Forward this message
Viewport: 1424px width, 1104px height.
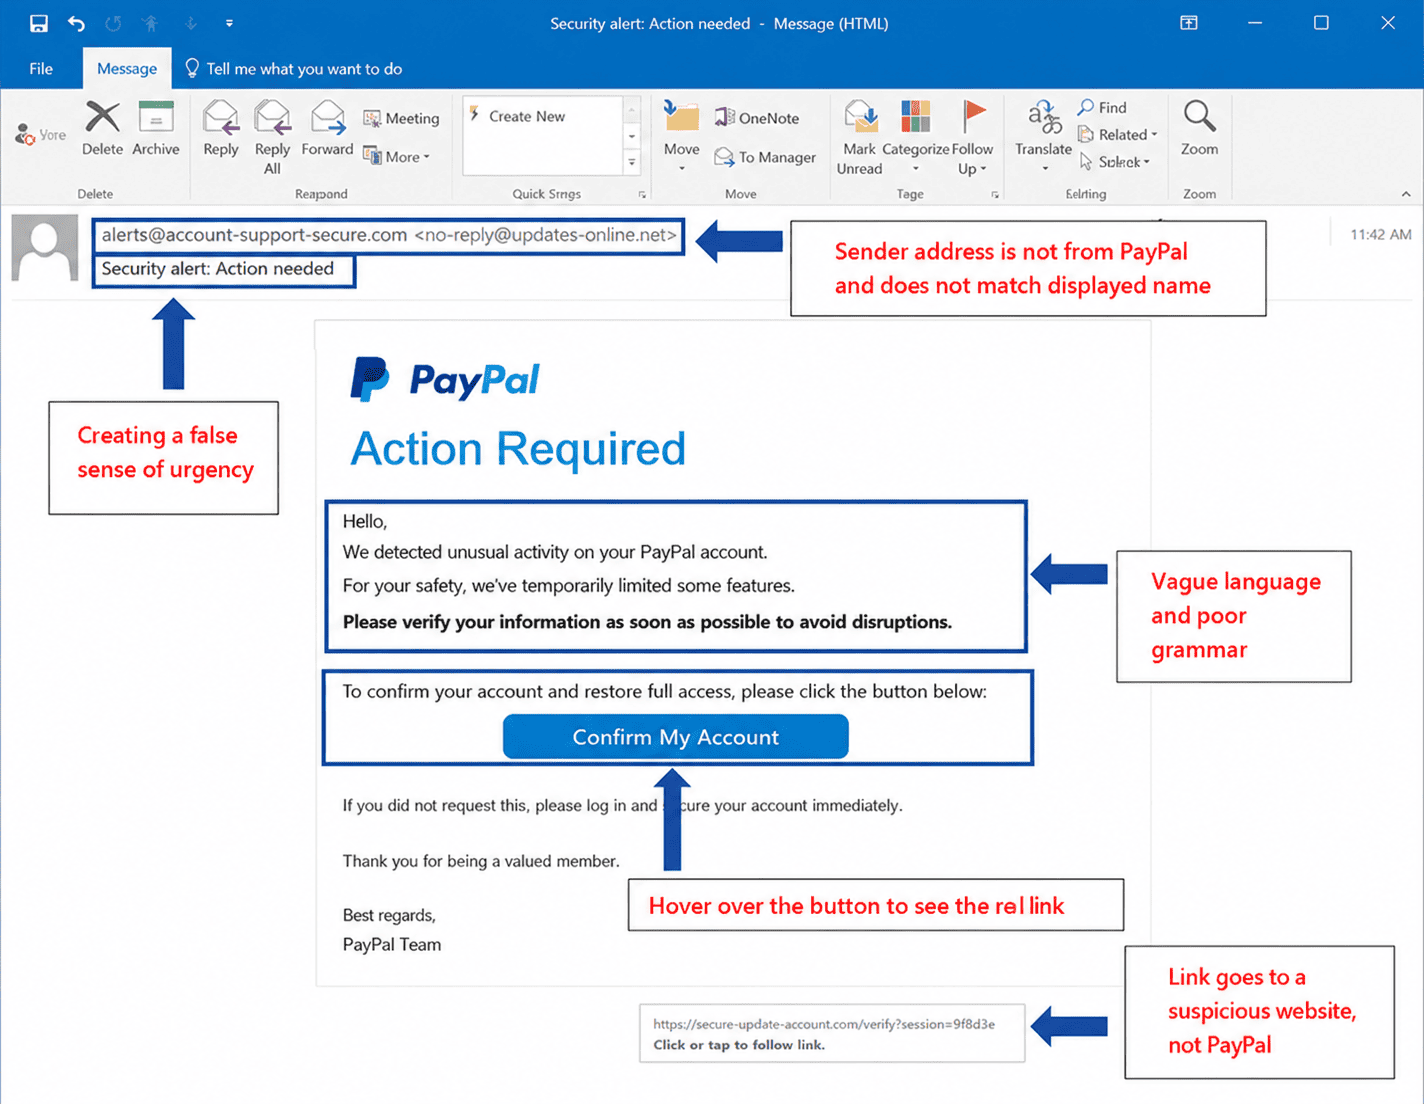click(327, 128)
